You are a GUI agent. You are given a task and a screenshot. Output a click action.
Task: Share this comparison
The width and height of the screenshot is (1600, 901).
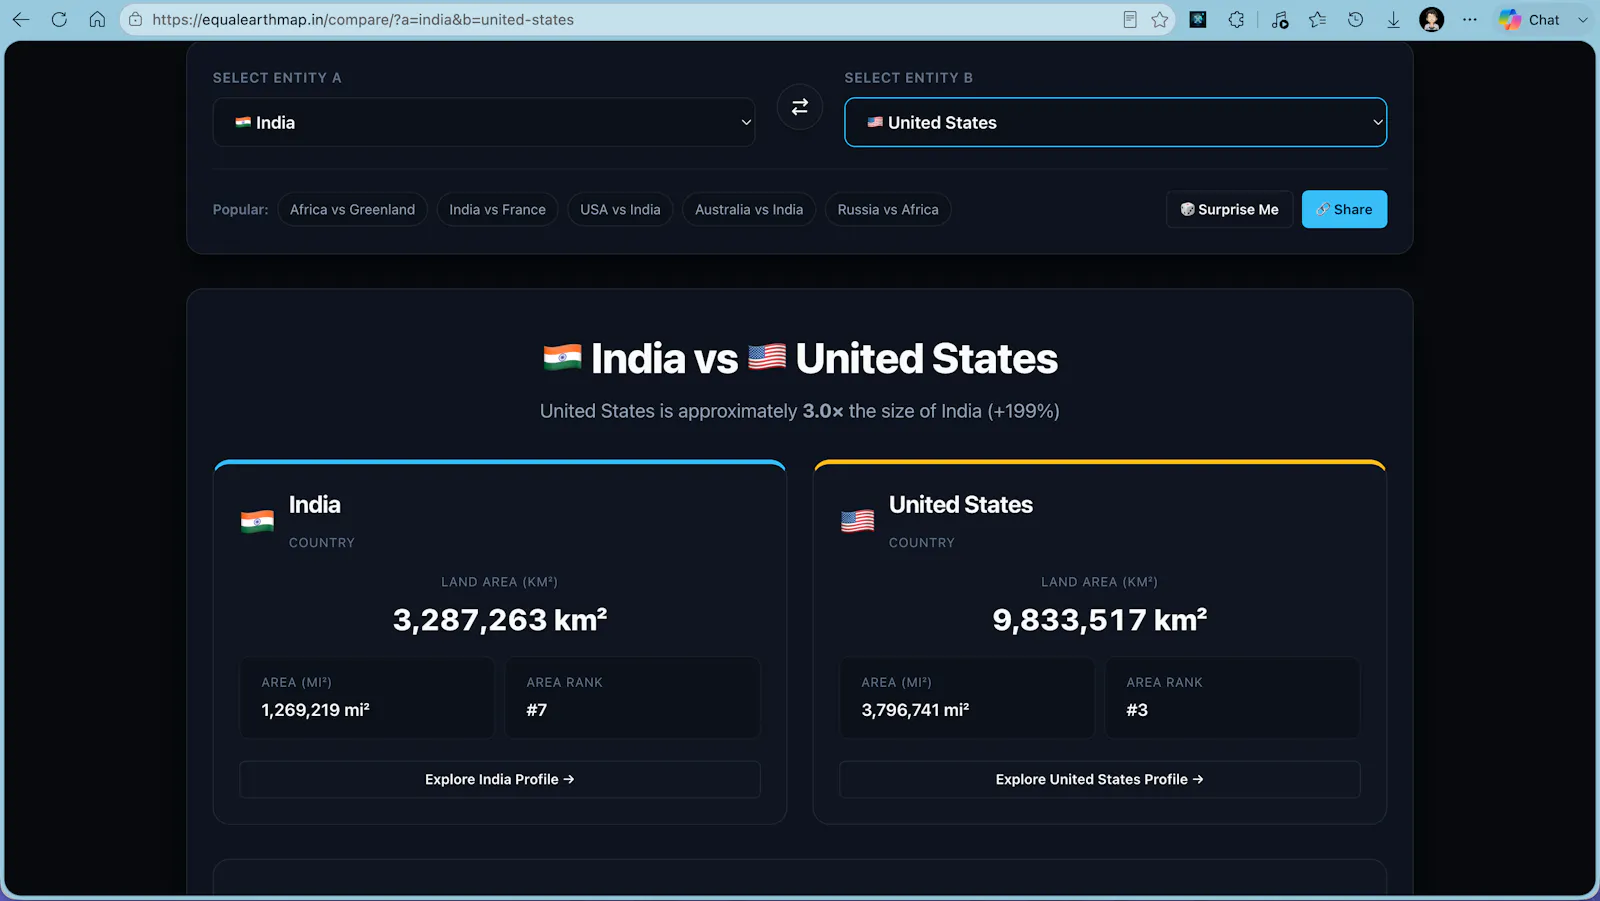point(1344,209)
